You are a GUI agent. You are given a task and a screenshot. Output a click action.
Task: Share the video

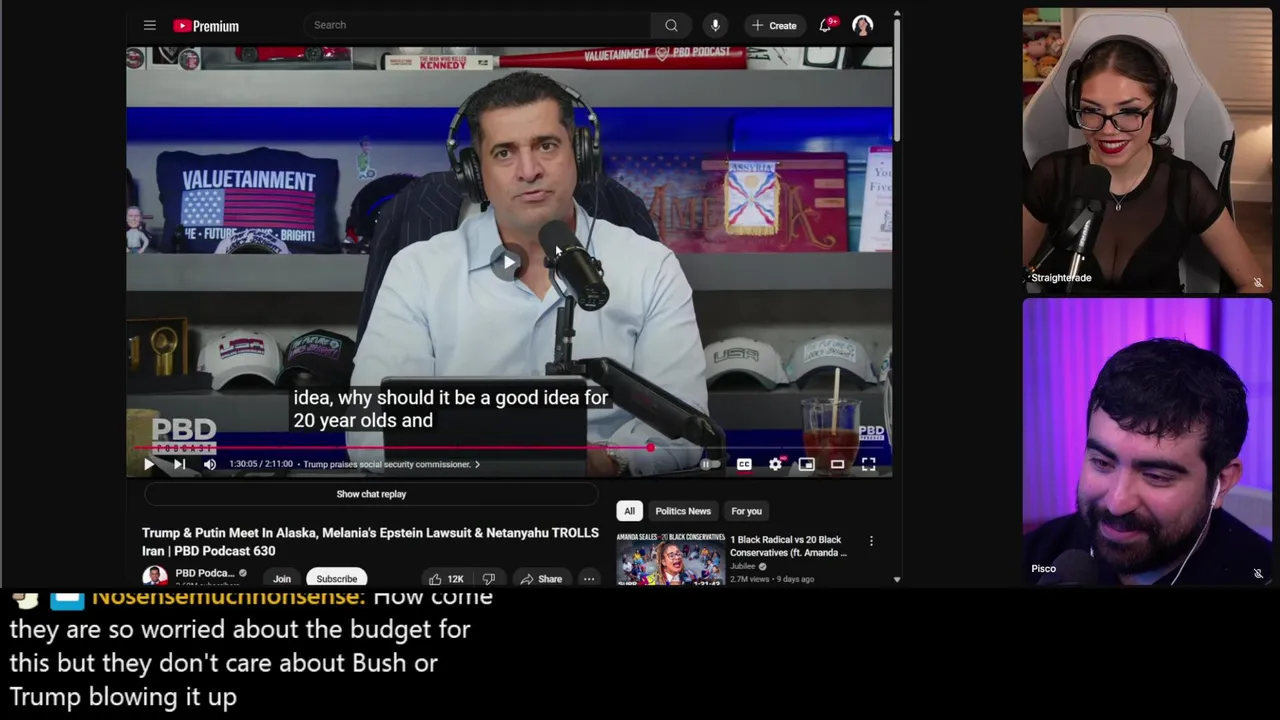(x=540, y=578)
